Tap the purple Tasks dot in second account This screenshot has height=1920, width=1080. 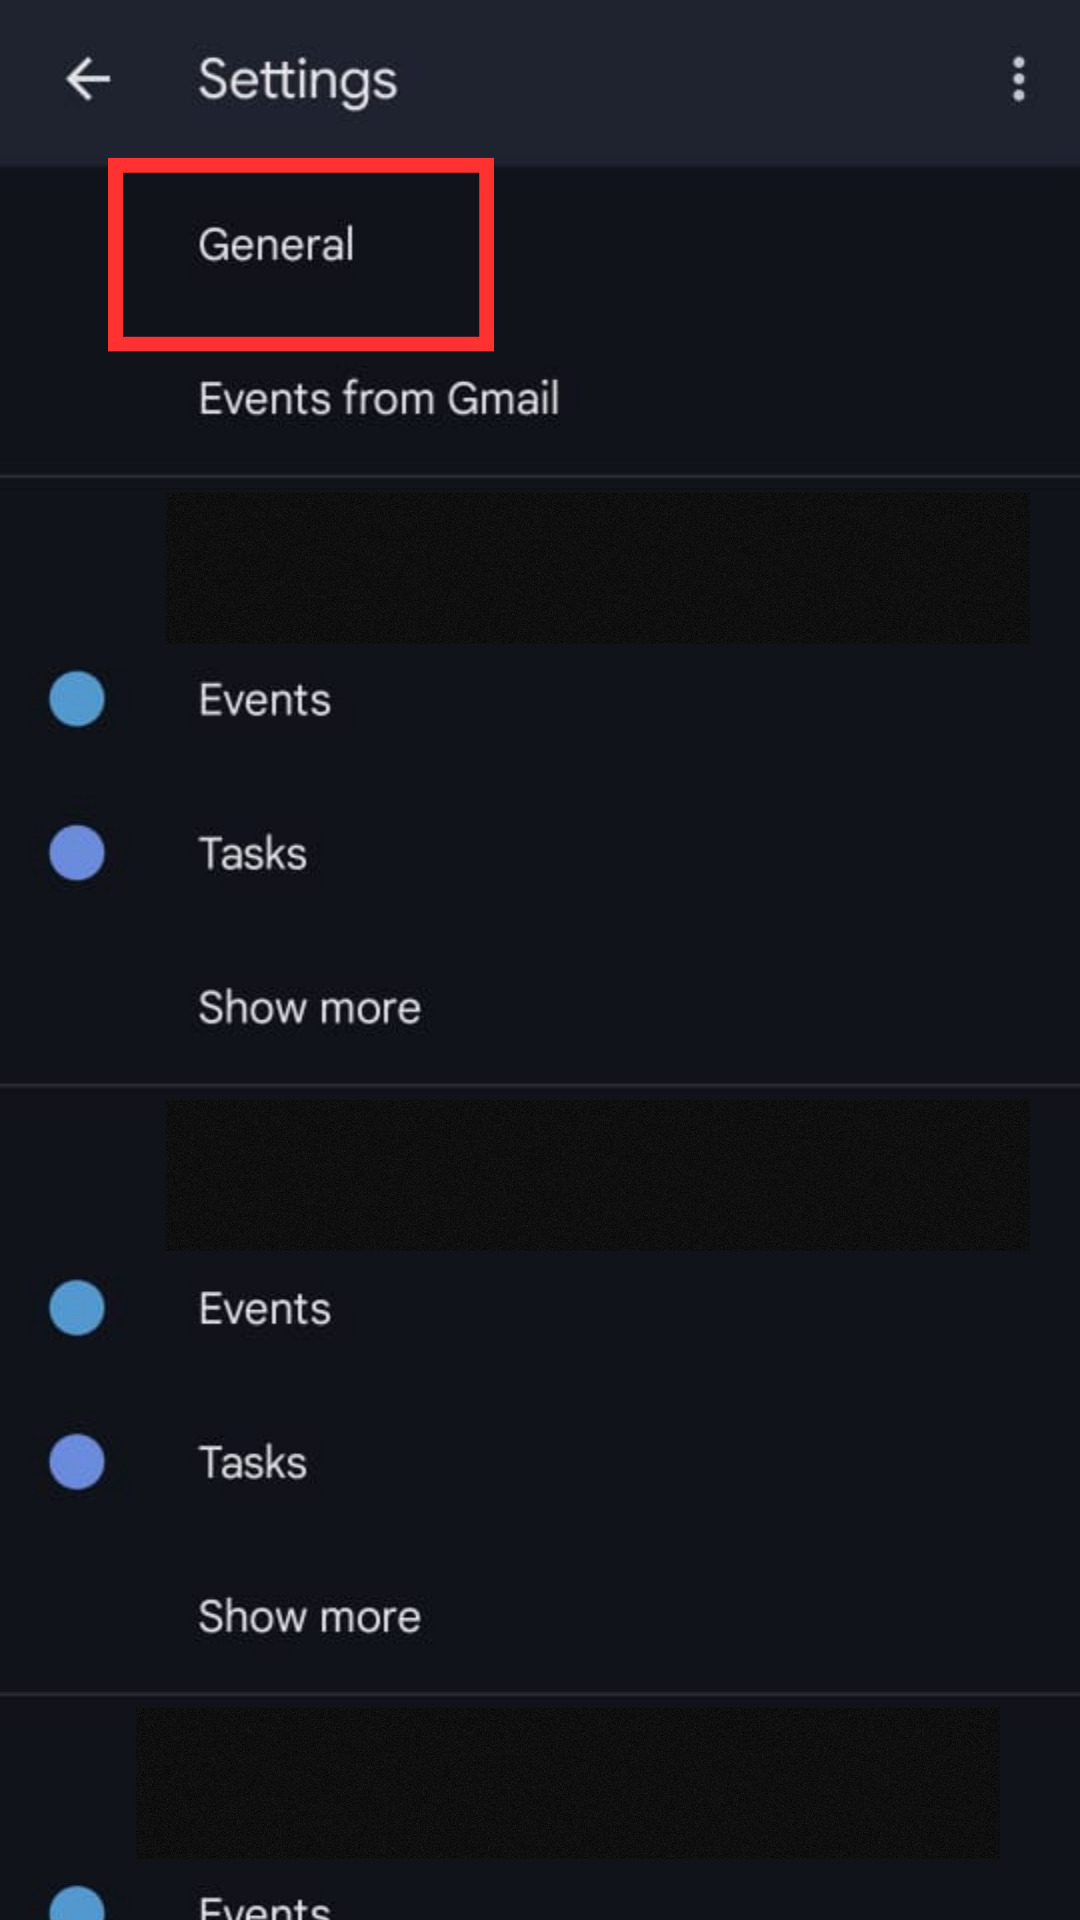pos(77,1462)
